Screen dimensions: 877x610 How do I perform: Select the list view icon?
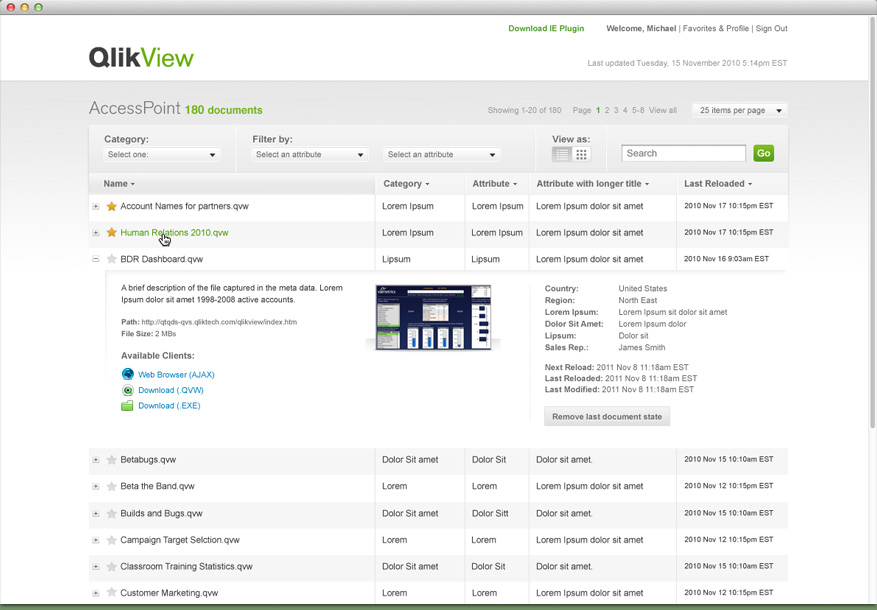pos(561,154)
